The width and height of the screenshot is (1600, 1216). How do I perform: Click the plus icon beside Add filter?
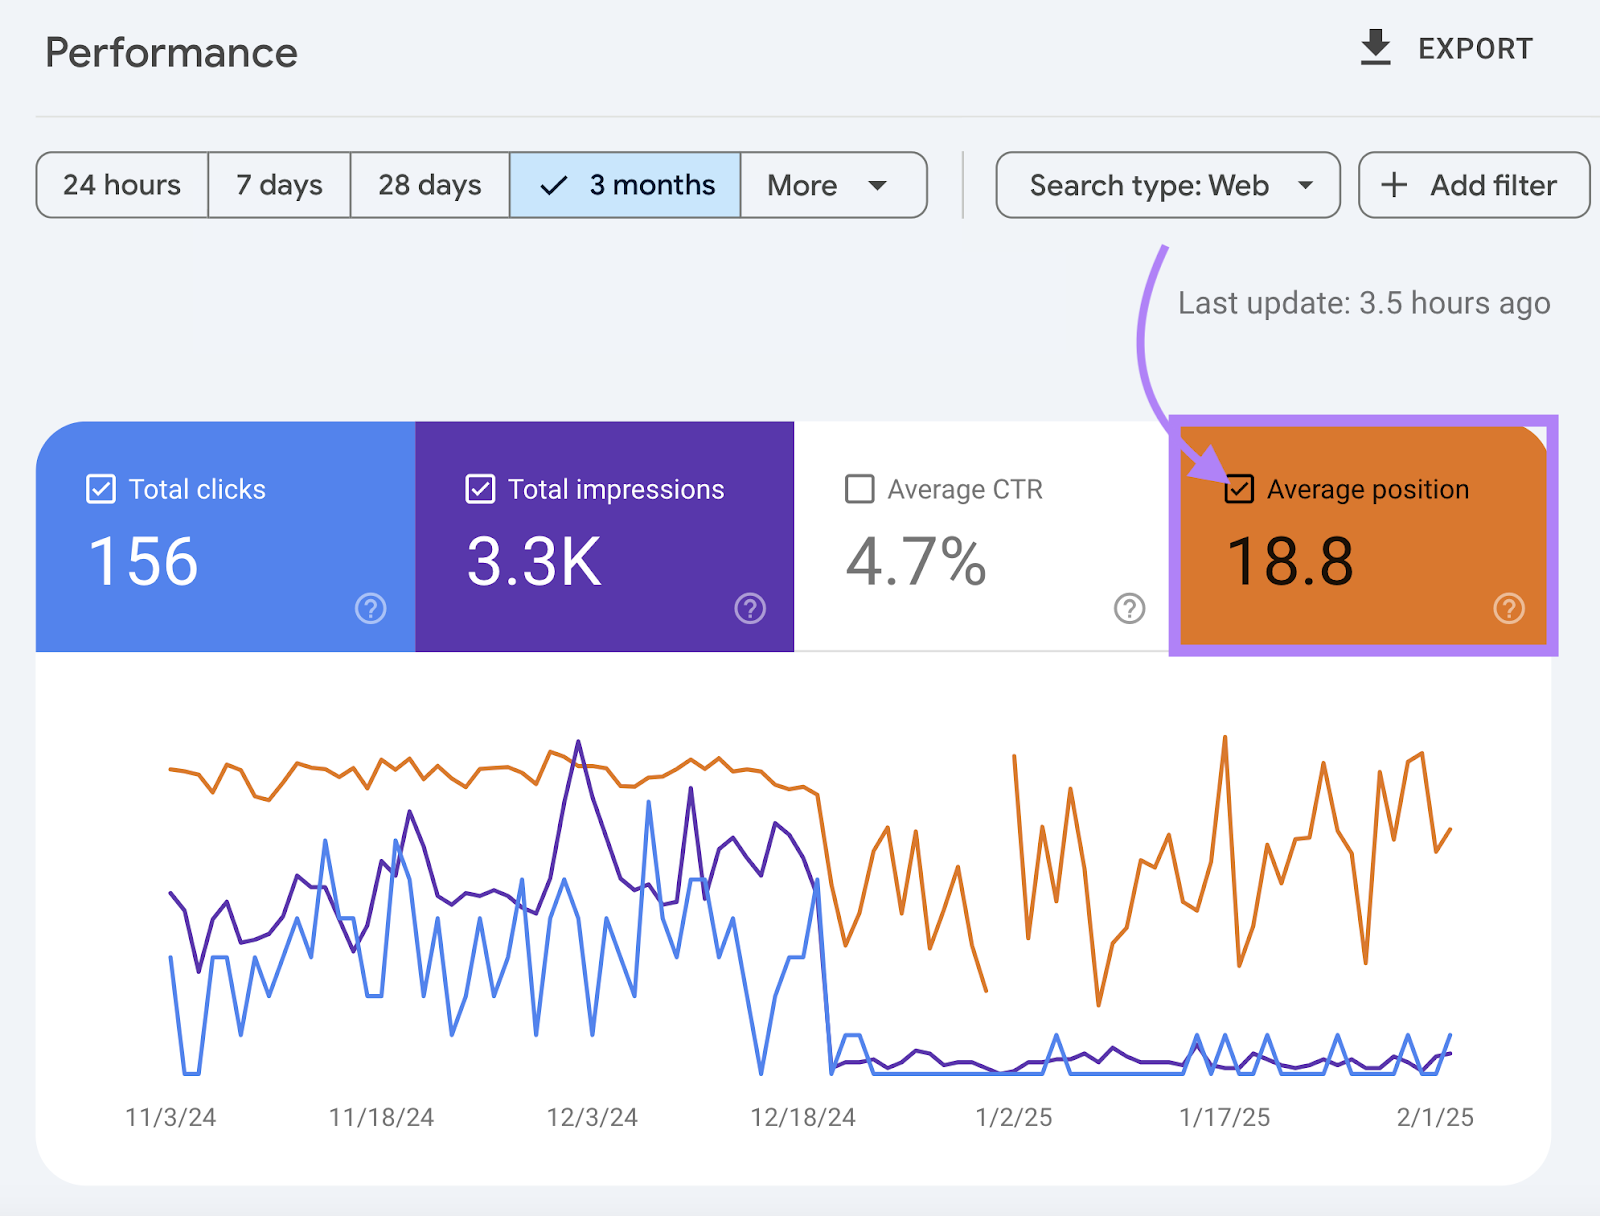[x=1392, y=185]
